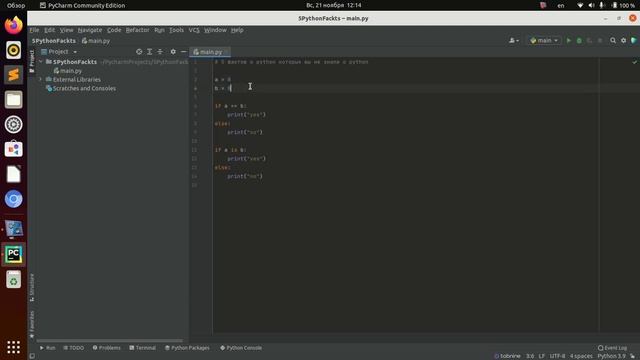Toggle tool window buttons at bottom-left corner

32,356
